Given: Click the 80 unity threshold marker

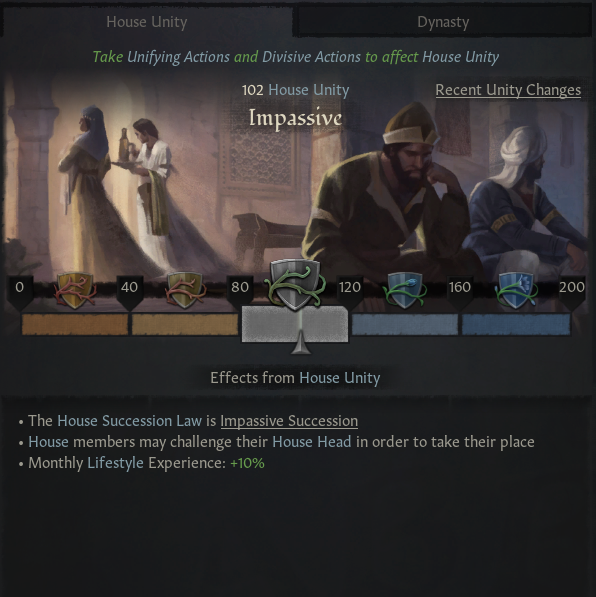Looking at the screenshot, I should pyautogui.click(x=240, y=292).
